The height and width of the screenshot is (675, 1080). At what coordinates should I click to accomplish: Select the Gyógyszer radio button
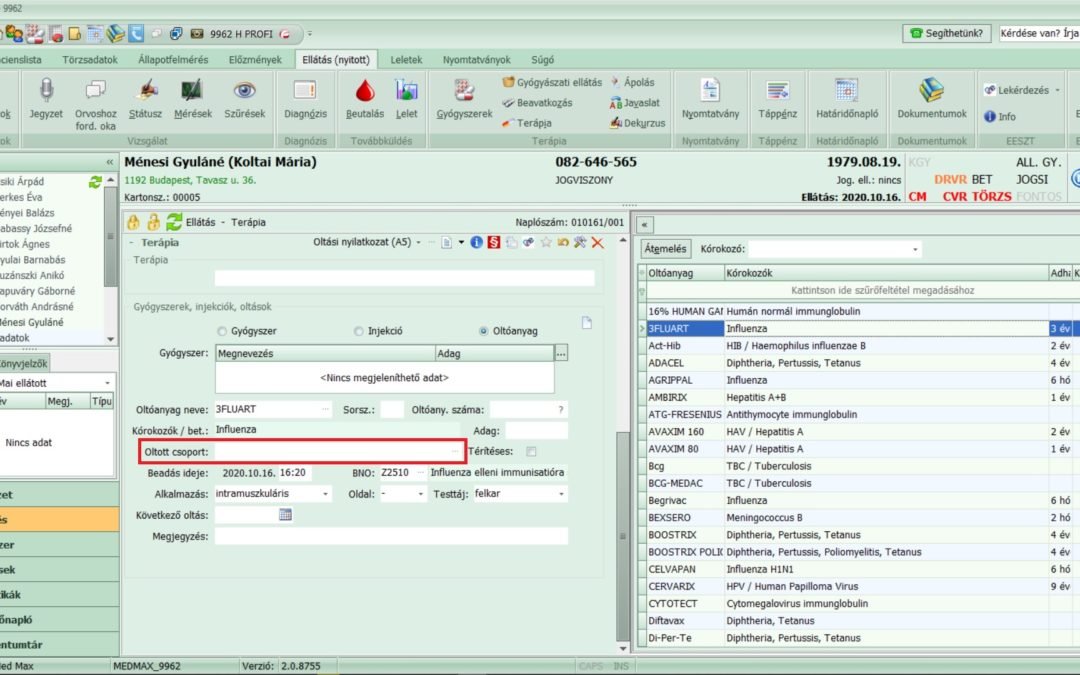click(x=222, y=331)
